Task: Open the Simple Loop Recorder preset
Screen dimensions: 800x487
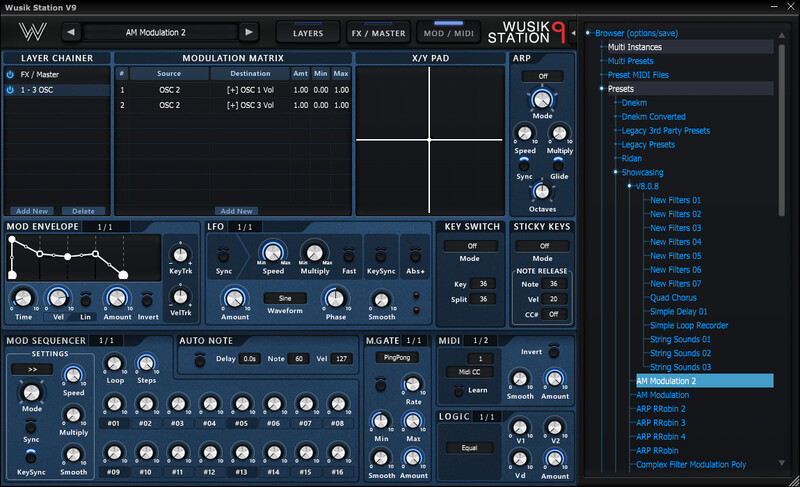Action: click(x=689, y=325)
